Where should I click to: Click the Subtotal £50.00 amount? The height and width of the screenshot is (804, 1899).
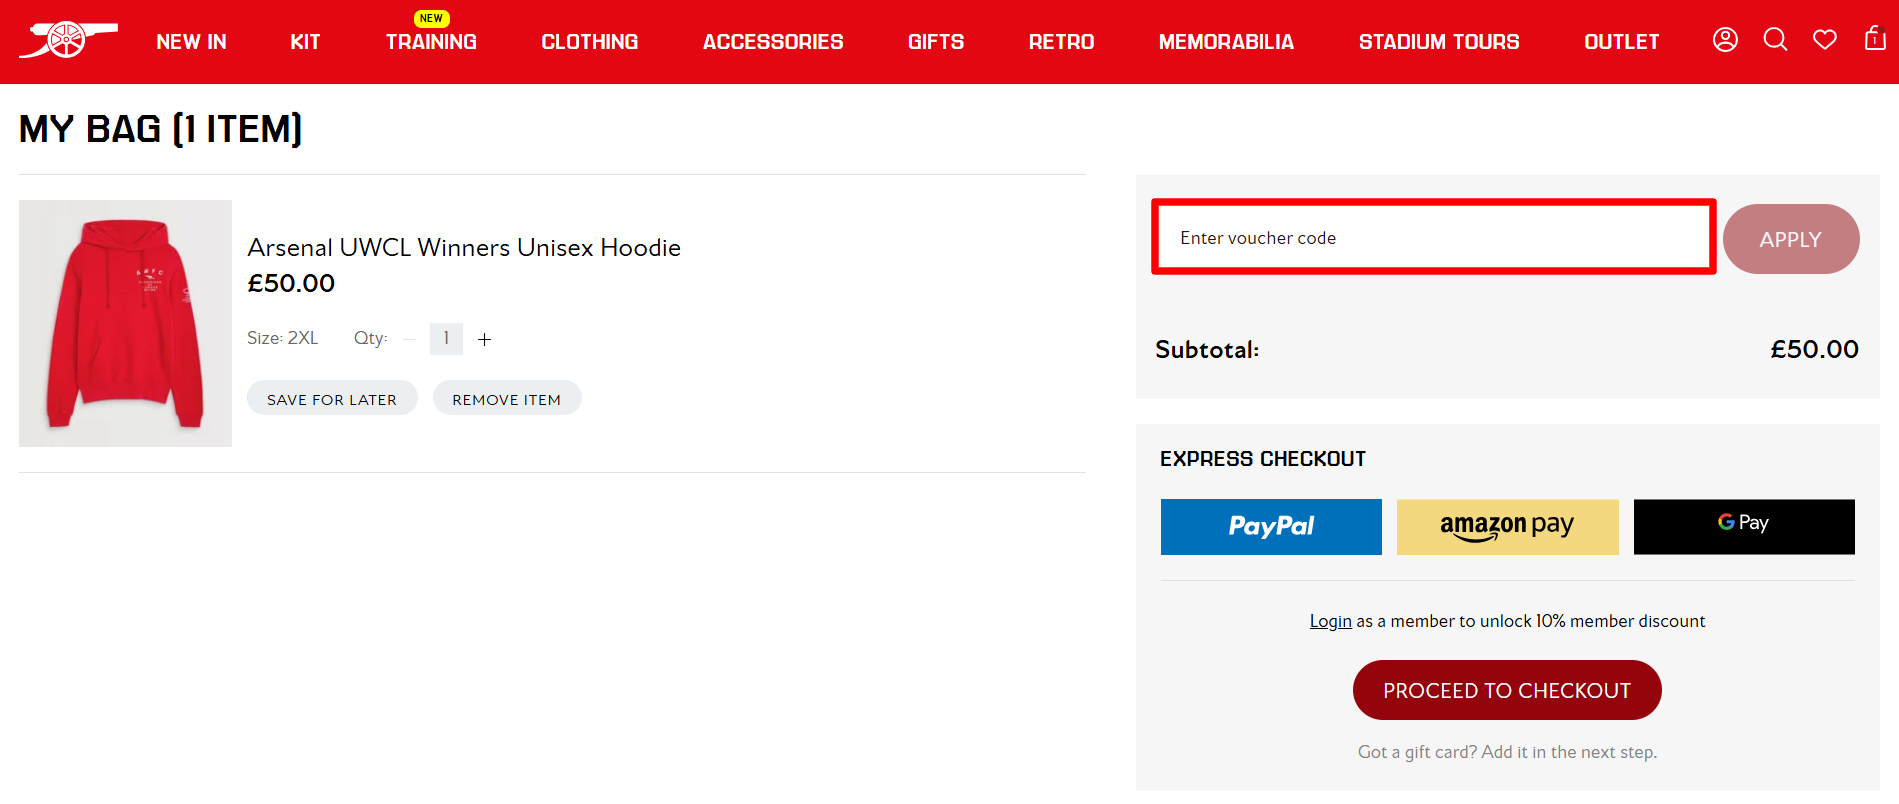[1814, 349]
